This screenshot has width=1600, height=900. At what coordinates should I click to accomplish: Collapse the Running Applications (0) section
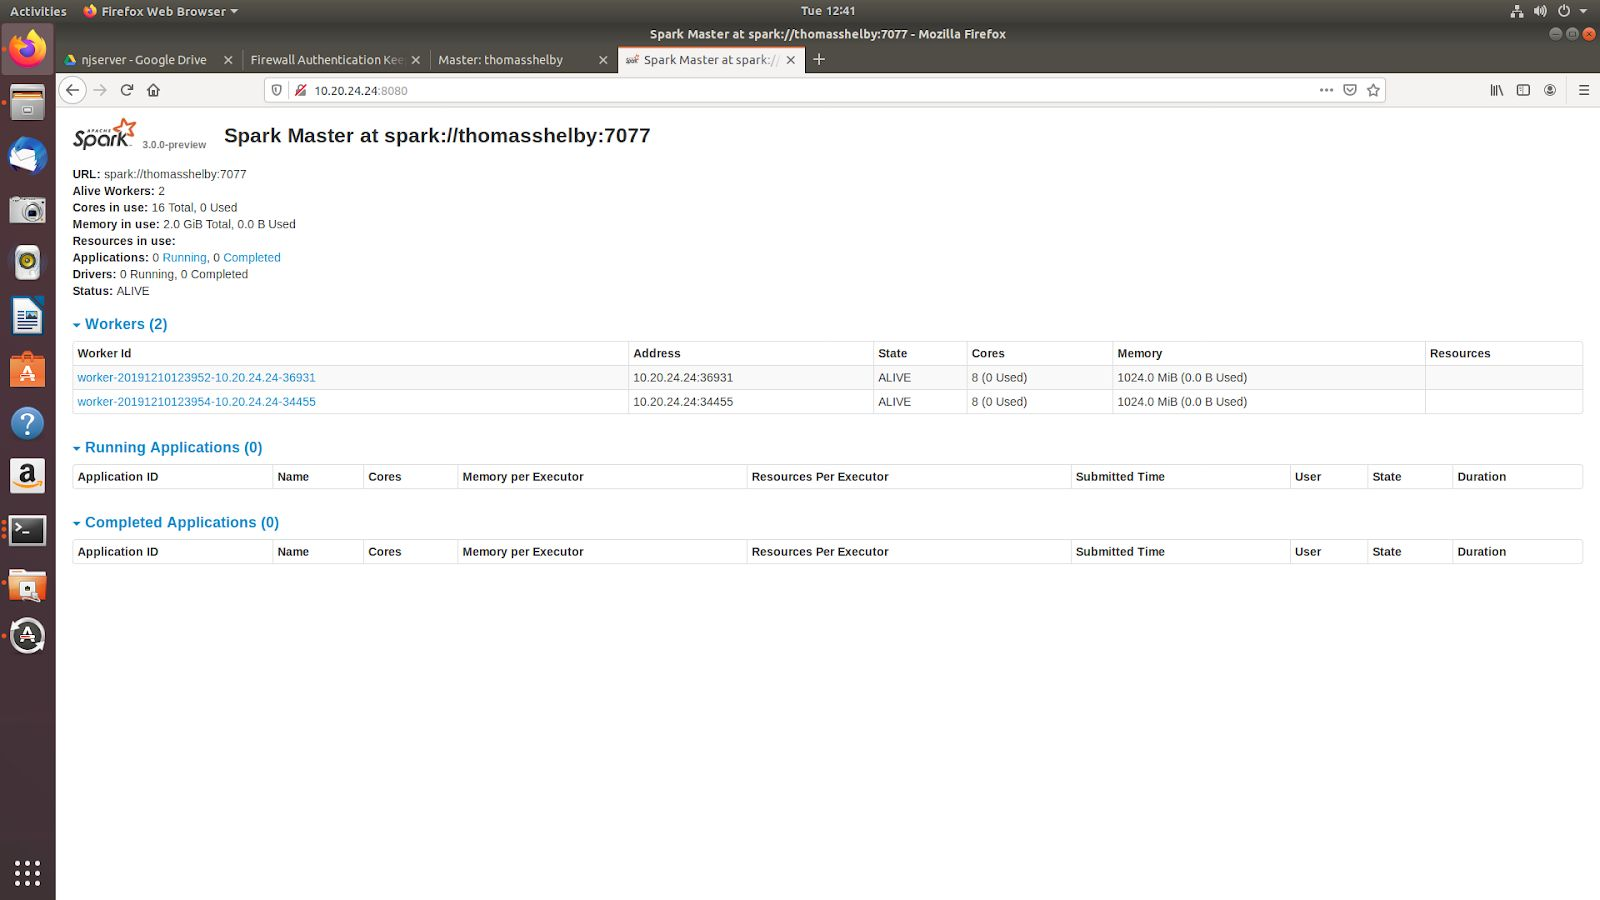[x=167, y=447]
